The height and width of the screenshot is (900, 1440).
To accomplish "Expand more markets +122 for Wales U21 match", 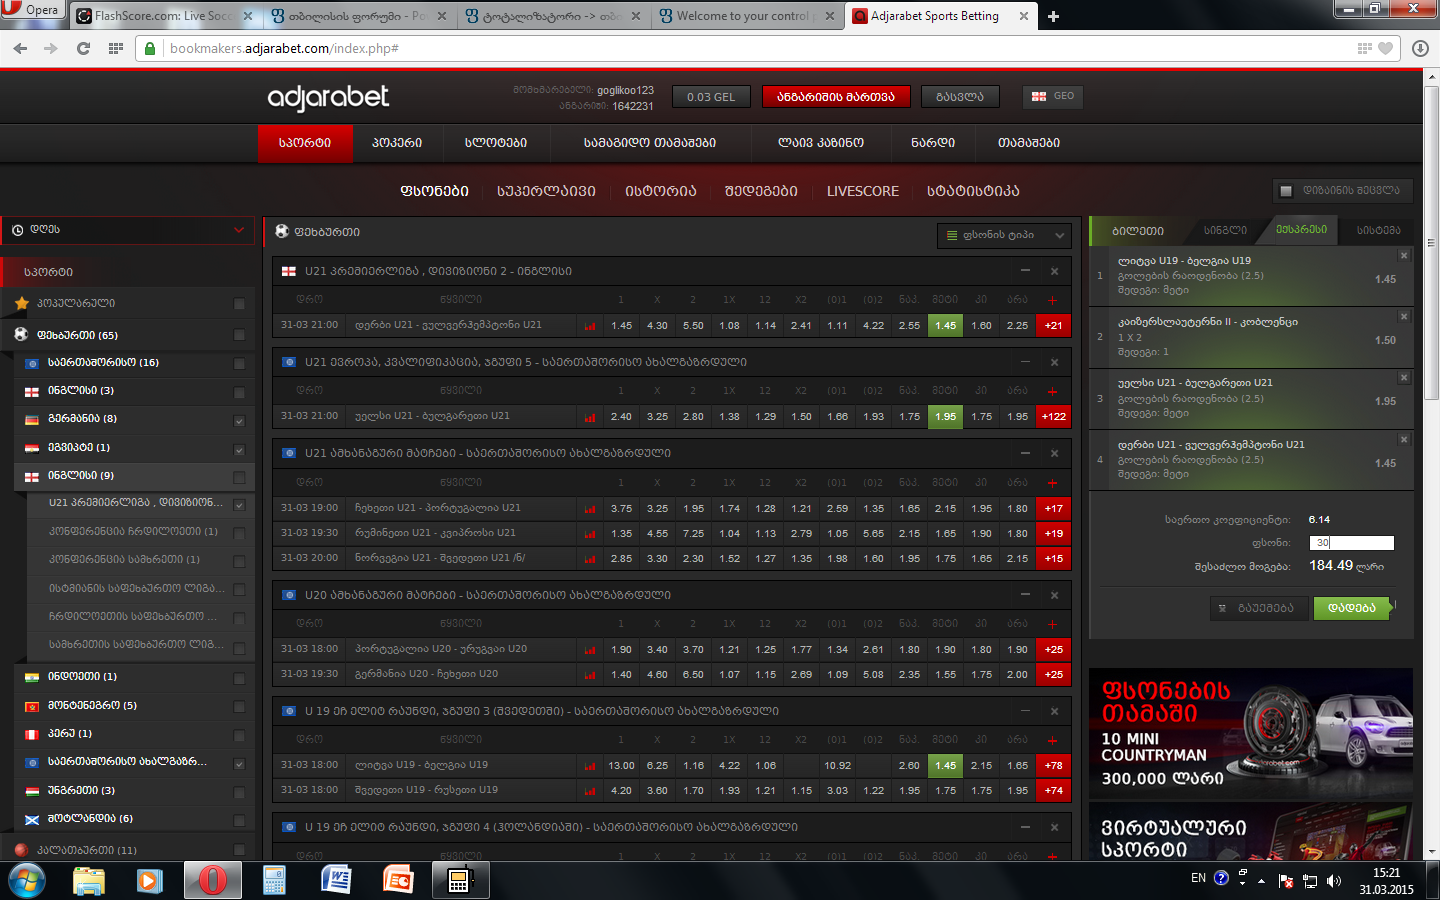I will coord(1054,417).
